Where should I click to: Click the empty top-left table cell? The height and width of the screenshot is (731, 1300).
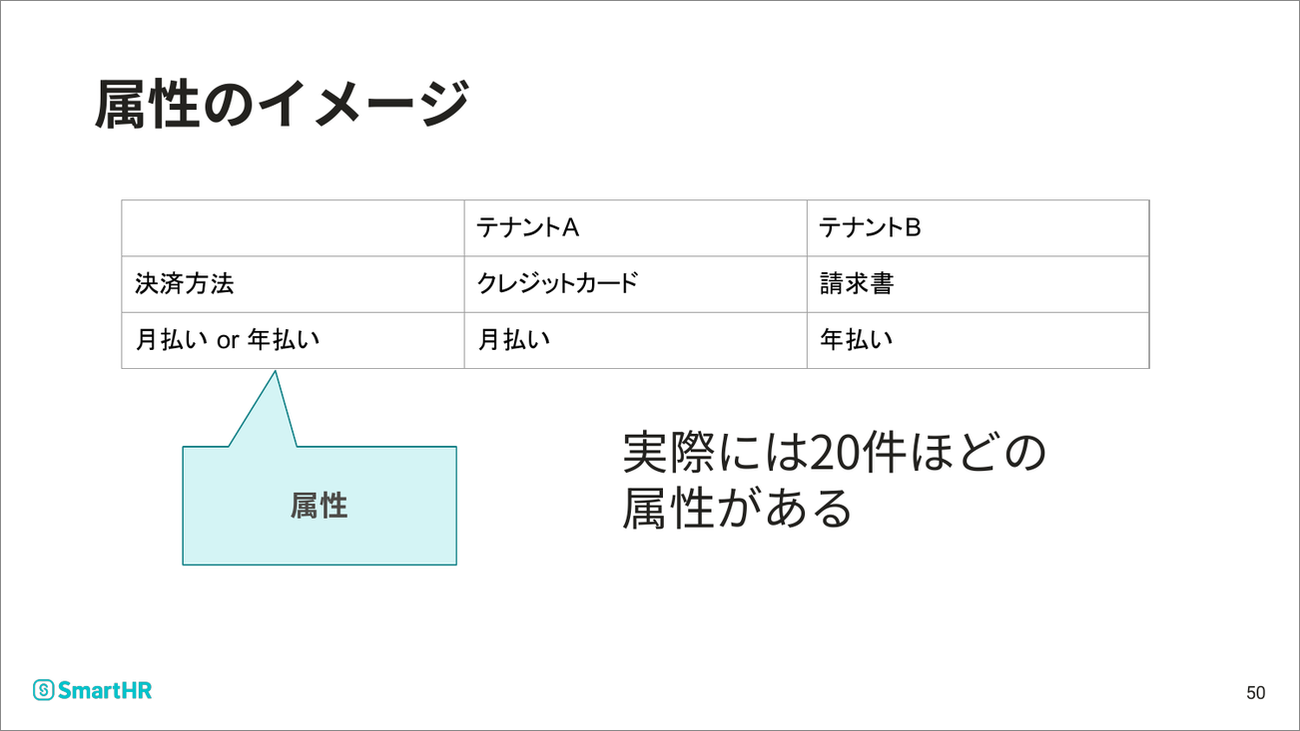(x=293, y=228)
